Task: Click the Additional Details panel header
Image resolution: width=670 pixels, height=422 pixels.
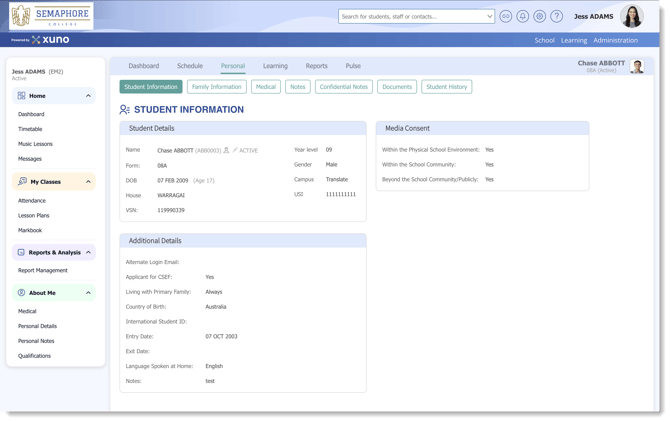Action: (243, 241)
